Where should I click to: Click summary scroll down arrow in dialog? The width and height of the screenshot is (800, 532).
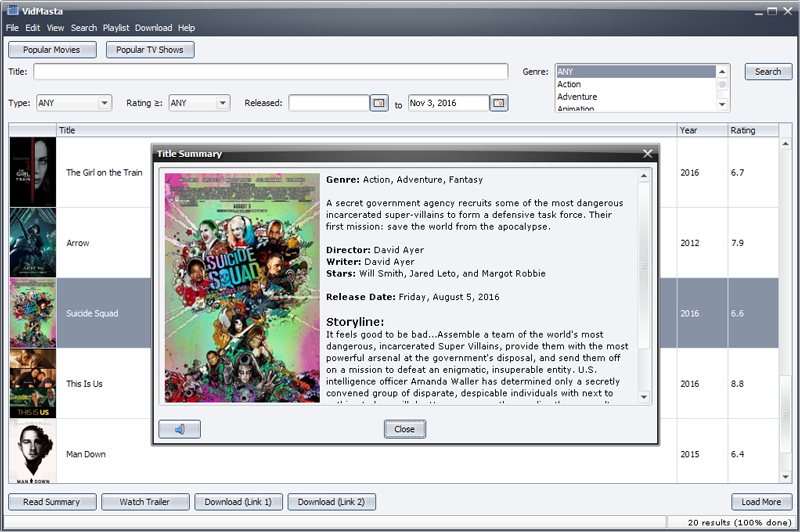(x=644, y=397)
